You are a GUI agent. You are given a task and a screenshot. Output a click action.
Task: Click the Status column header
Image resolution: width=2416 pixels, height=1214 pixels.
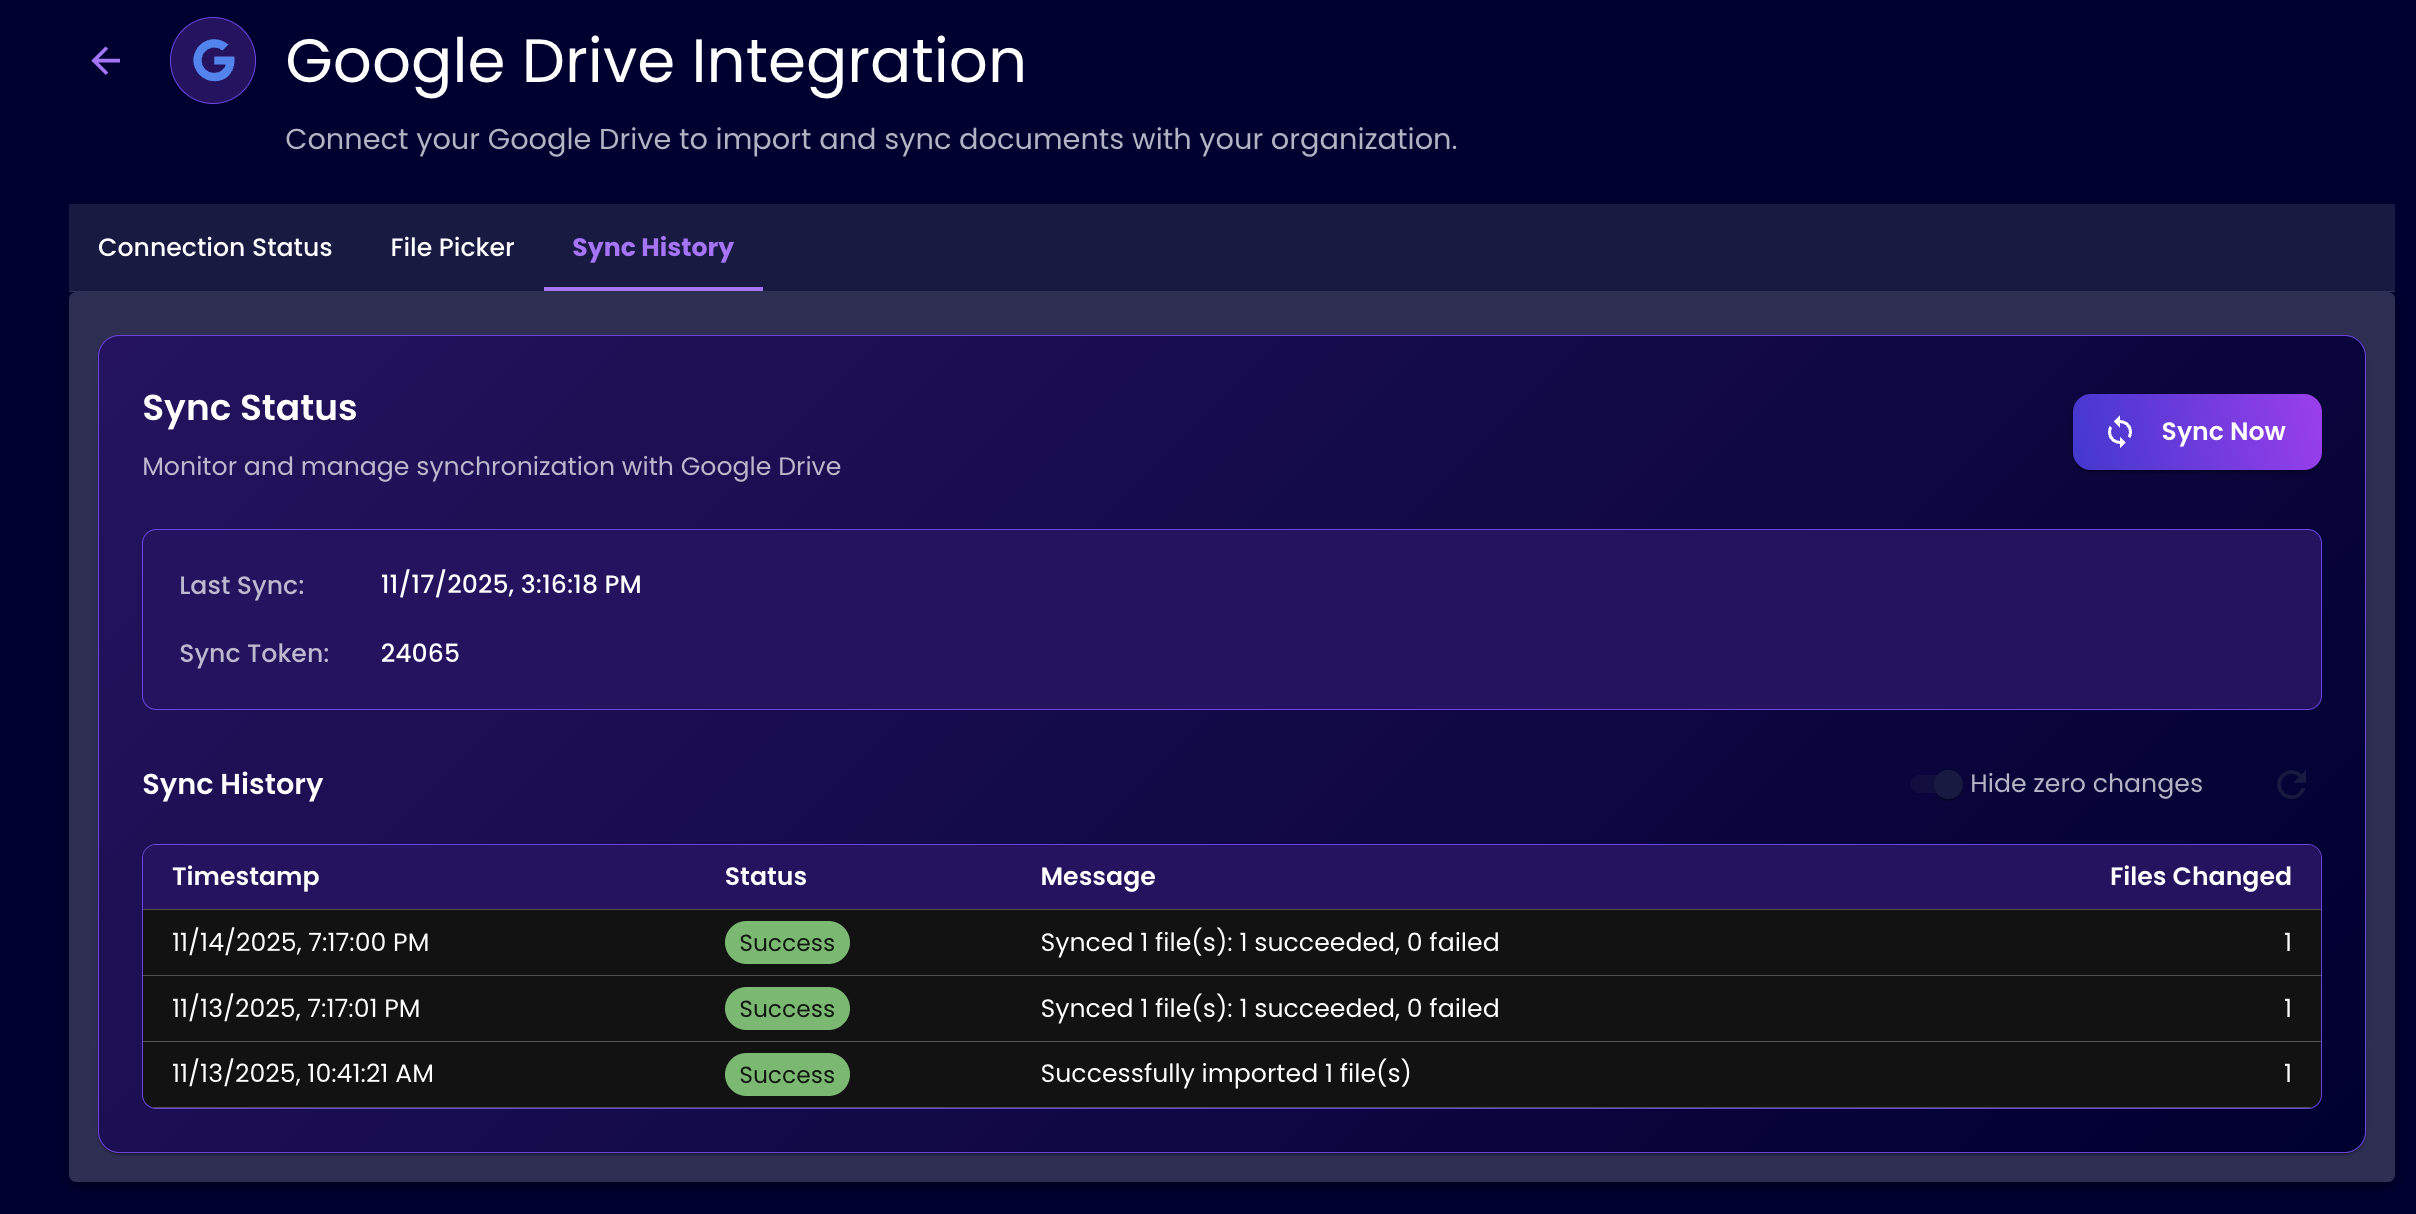(x=765, y=876)
